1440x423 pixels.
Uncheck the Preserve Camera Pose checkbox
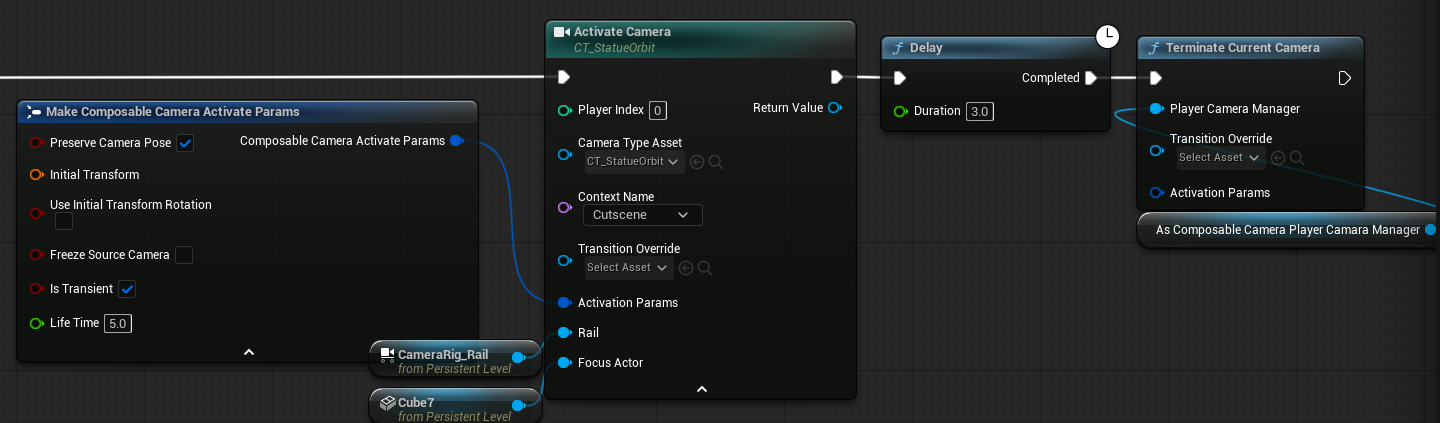click(x=185, y=143)
